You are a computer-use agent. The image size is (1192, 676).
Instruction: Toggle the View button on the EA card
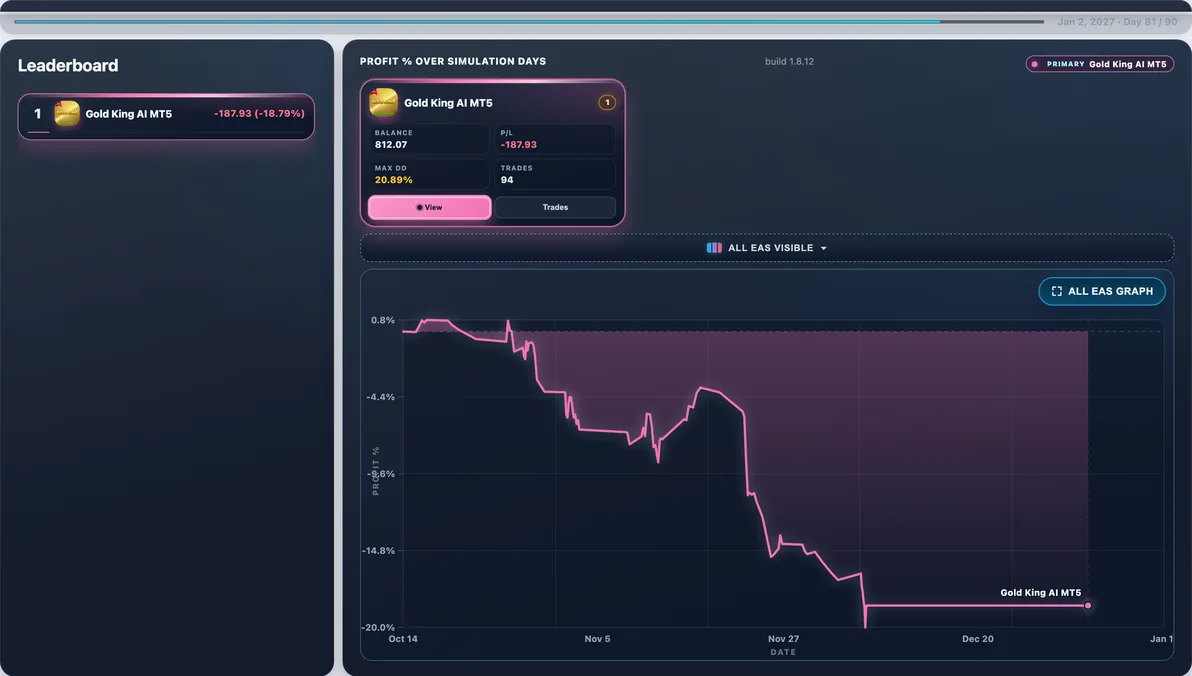pos(430,207)
